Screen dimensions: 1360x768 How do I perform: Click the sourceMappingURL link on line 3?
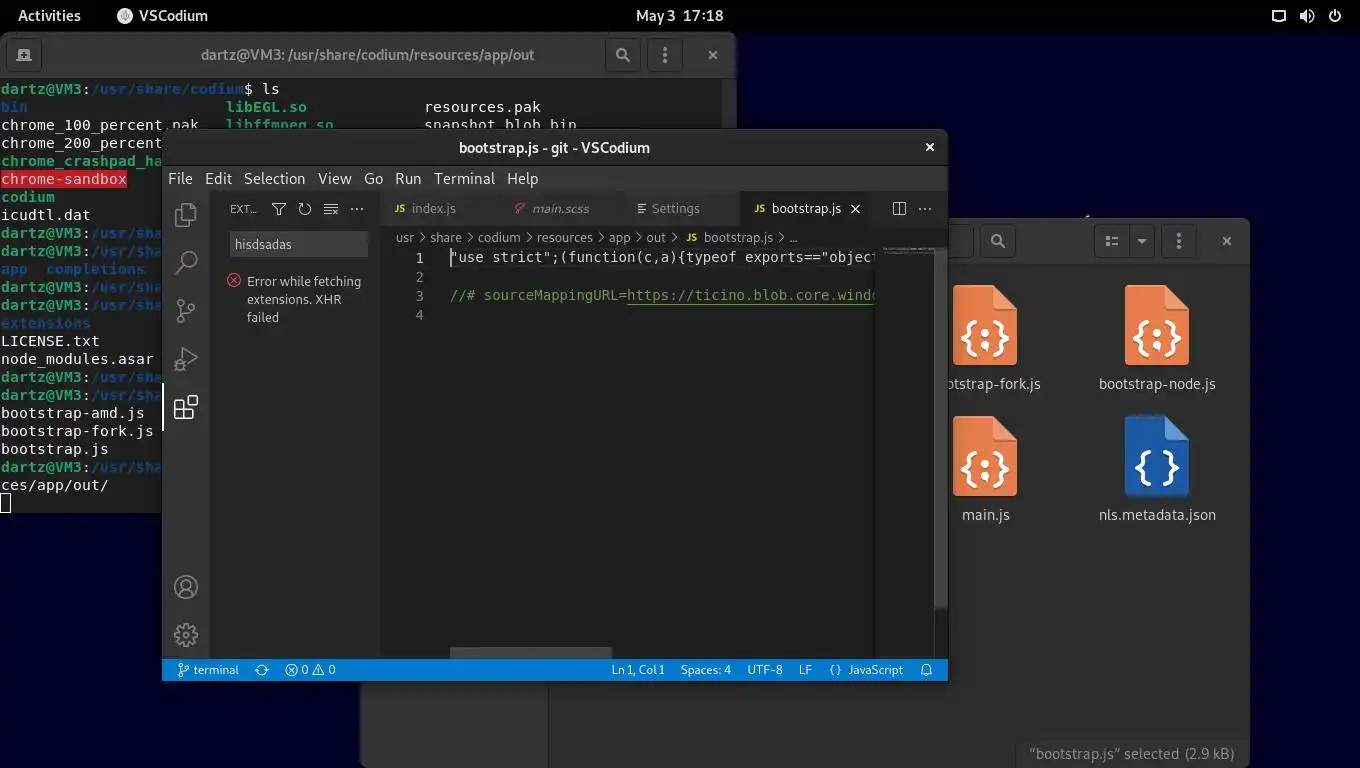point(751,296)
